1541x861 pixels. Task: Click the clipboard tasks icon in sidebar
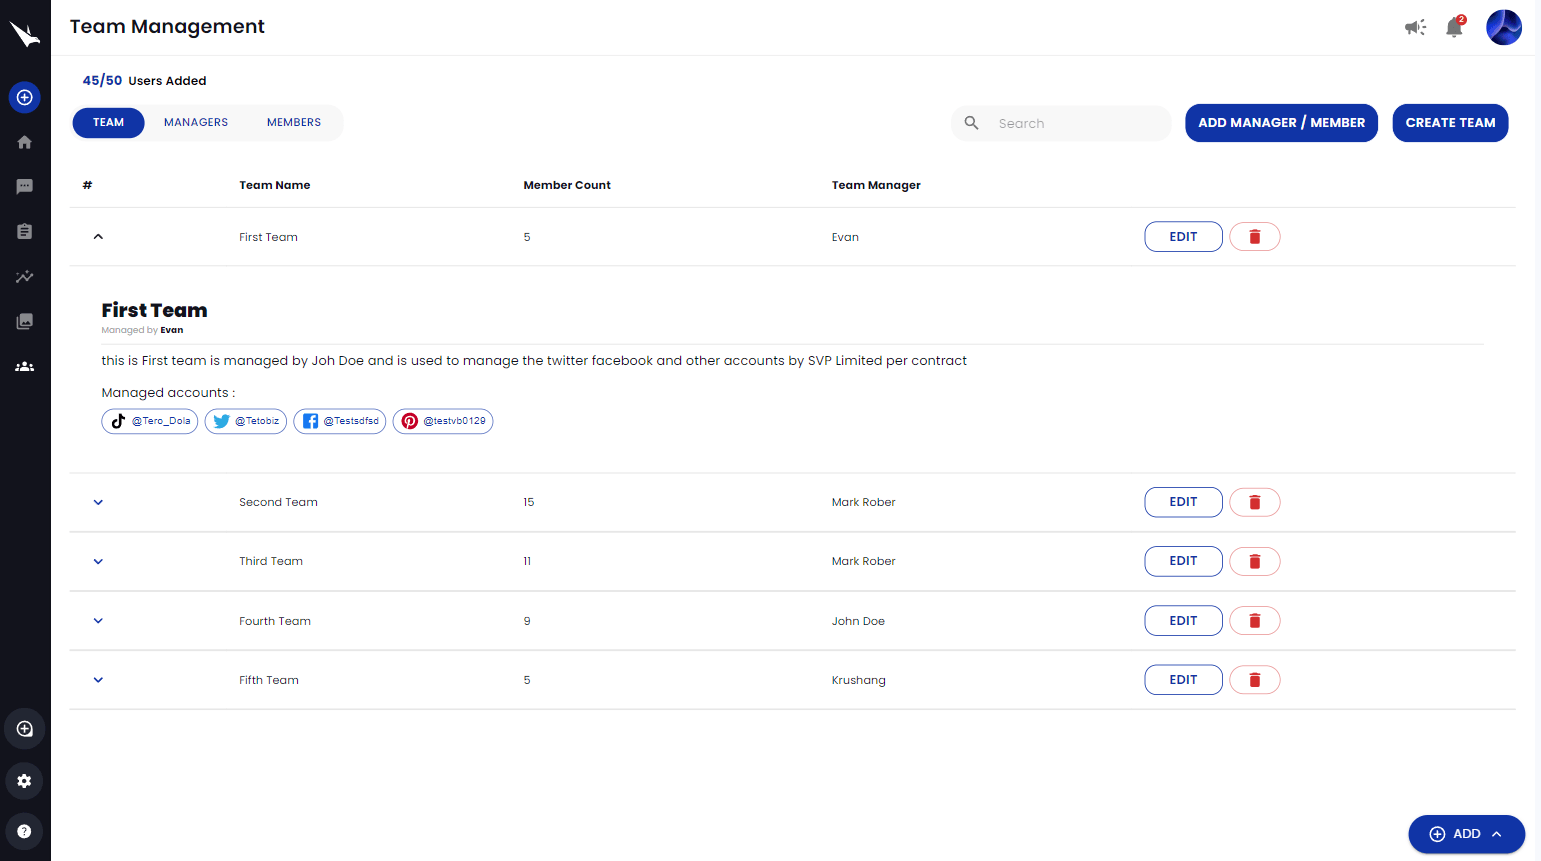click(25, 232)
